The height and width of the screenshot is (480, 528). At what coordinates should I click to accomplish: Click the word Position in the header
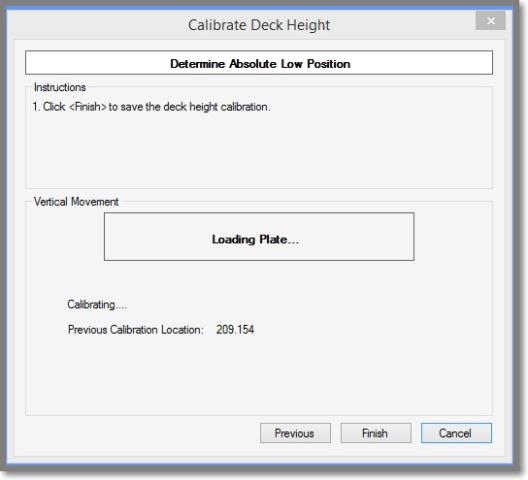click(329, 64)
